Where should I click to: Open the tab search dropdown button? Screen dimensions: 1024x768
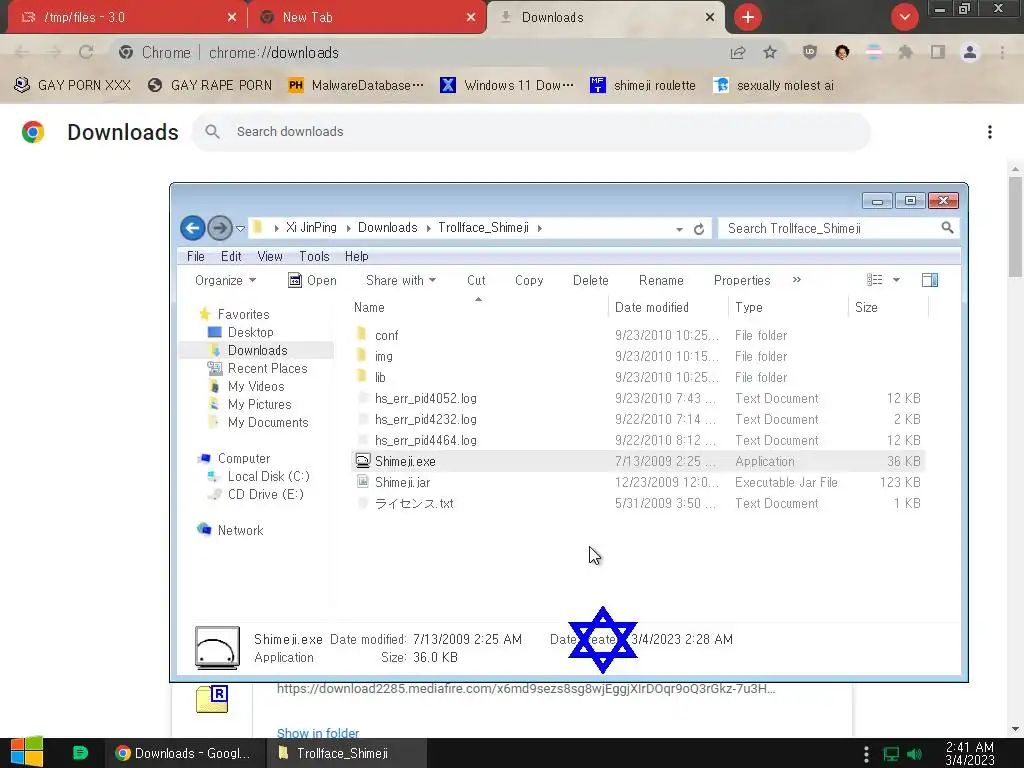pos(904,17)
